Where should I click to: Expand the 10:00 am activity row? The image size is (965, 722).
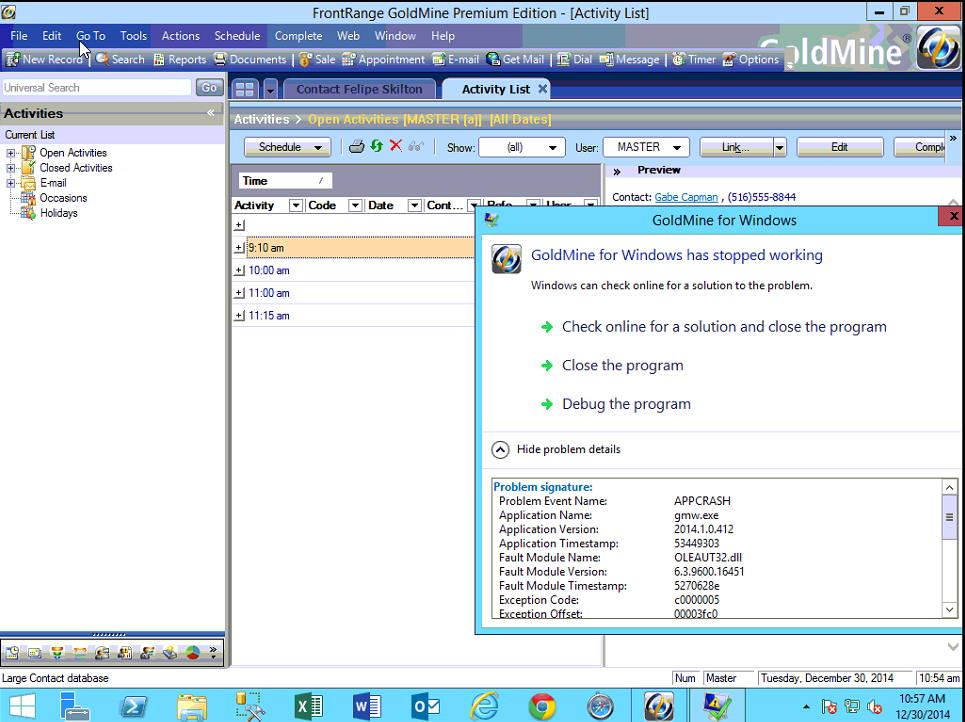tap(239, 270)
